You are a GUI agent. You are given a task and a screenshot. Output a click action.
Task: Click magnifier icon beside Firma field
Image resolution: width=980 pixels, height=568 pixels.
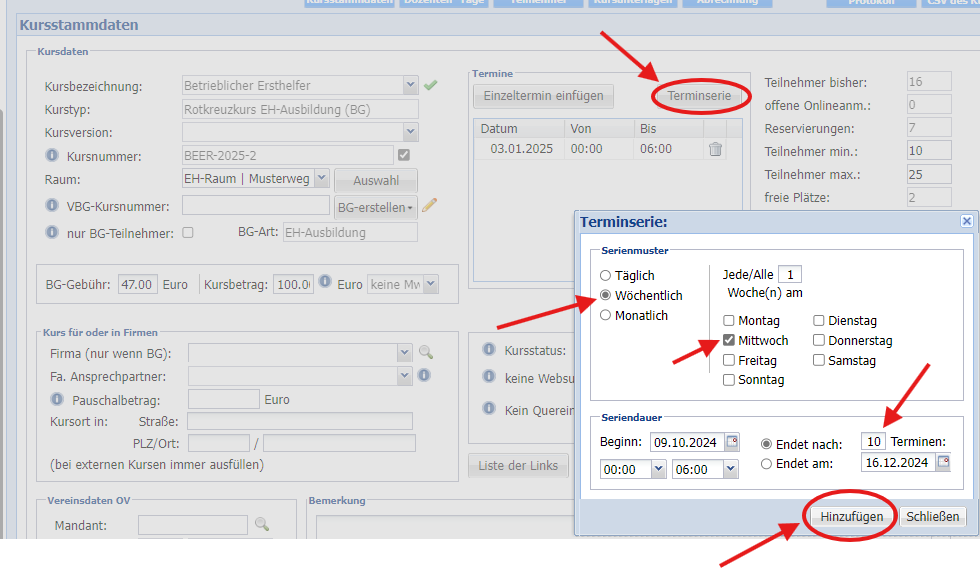pyautogui.click(x=426, y=352)
